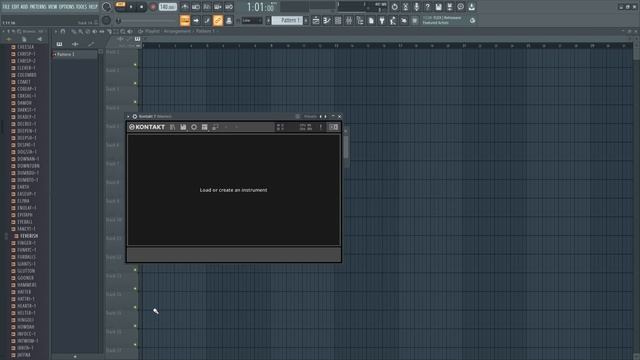Select Pattern 1 in the picker panel

pos(74,54)
